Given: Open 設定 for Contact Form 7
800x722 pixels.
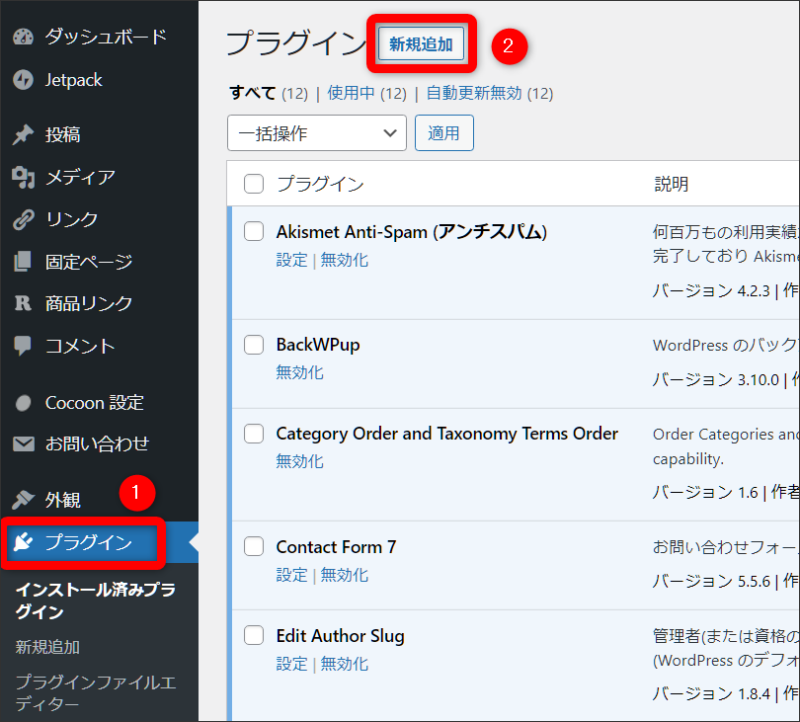Looking at the screenshot, I should (292, 575).
